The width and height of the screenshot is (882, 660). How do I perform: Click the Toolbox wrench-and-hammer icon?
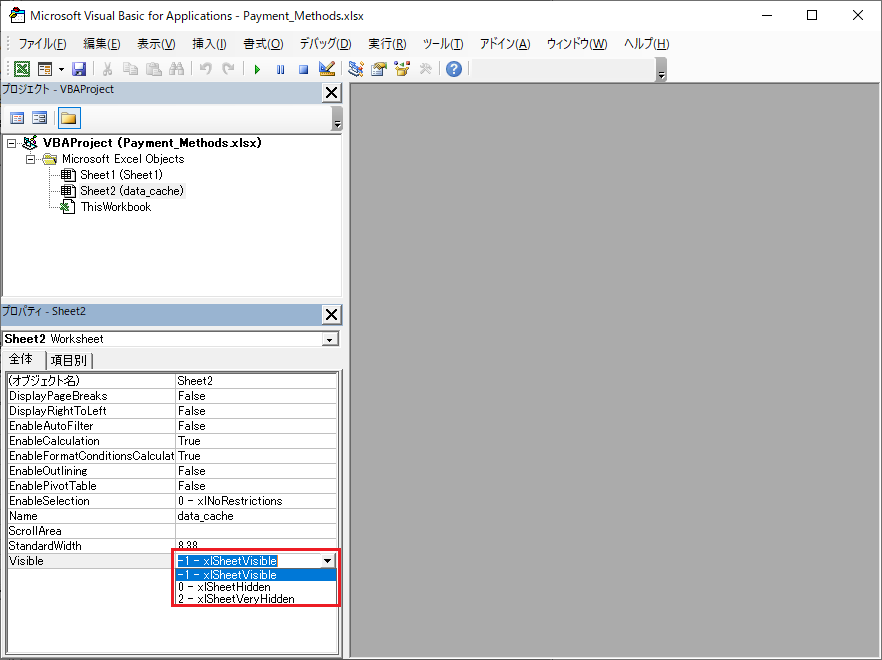pyautogui.click(x=425, y=69)
